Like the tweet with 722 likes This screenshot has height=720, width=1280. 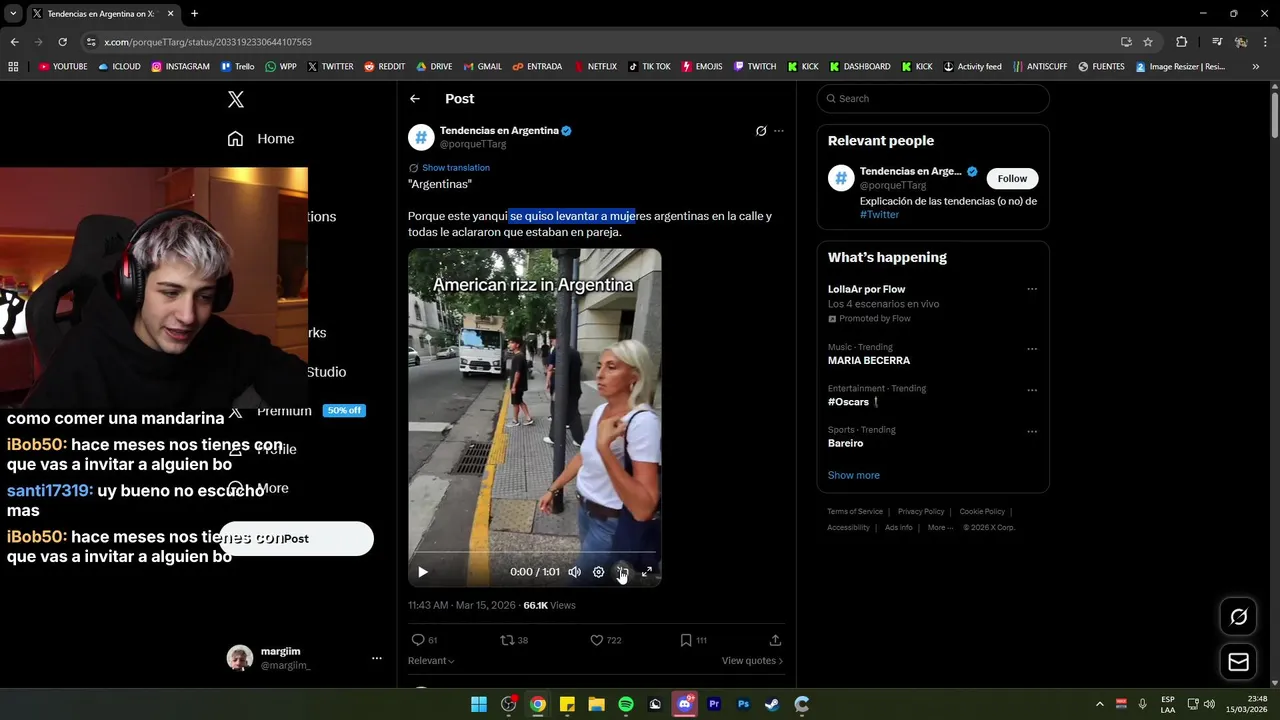(x=605, y=640)
